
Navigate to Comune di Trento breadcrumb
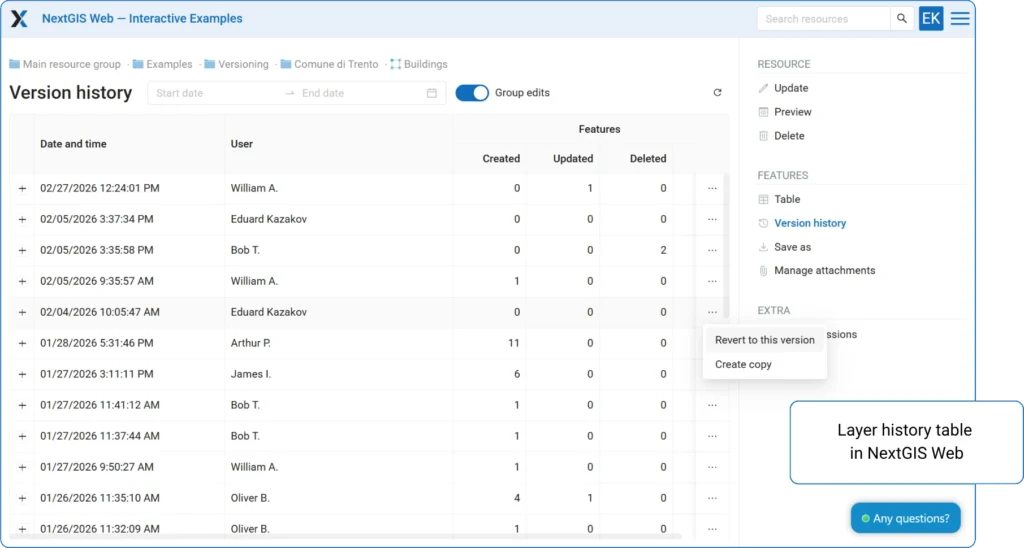pos(335,64)
